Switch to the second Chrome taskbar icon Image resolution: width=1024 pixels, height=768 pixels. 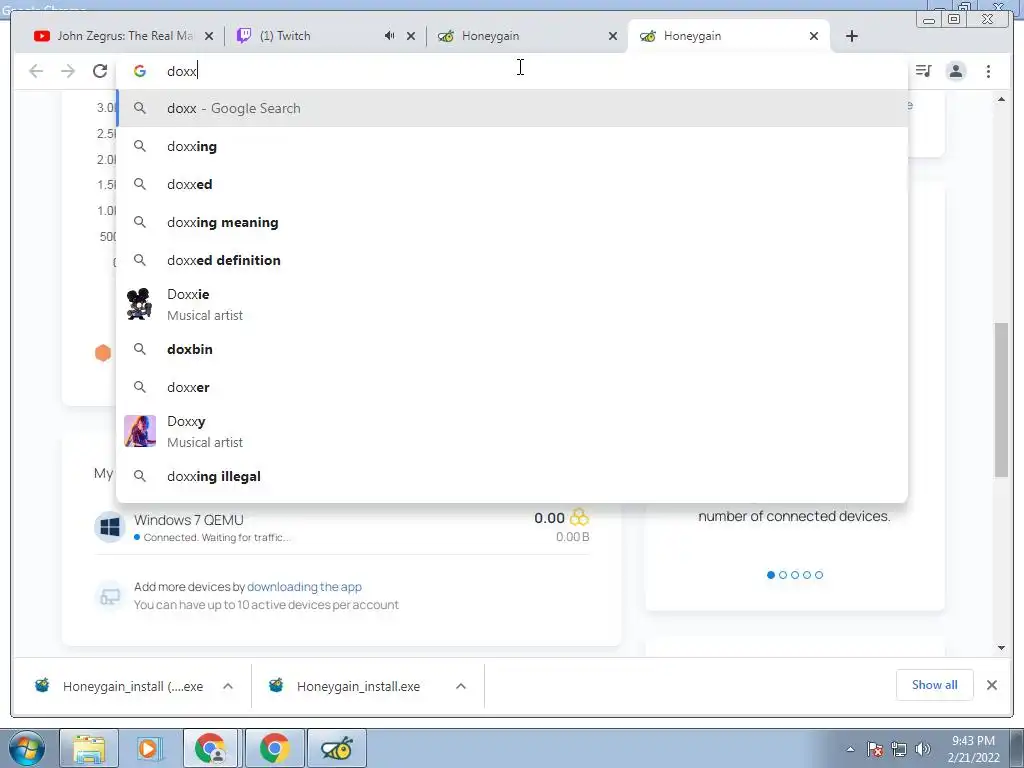[x=274, y=748]
